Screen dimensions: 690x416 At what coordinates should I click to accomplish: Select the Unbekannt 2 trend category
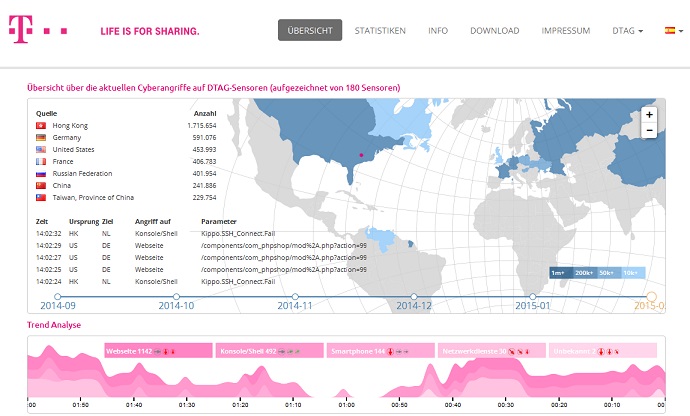pos(603,351)
